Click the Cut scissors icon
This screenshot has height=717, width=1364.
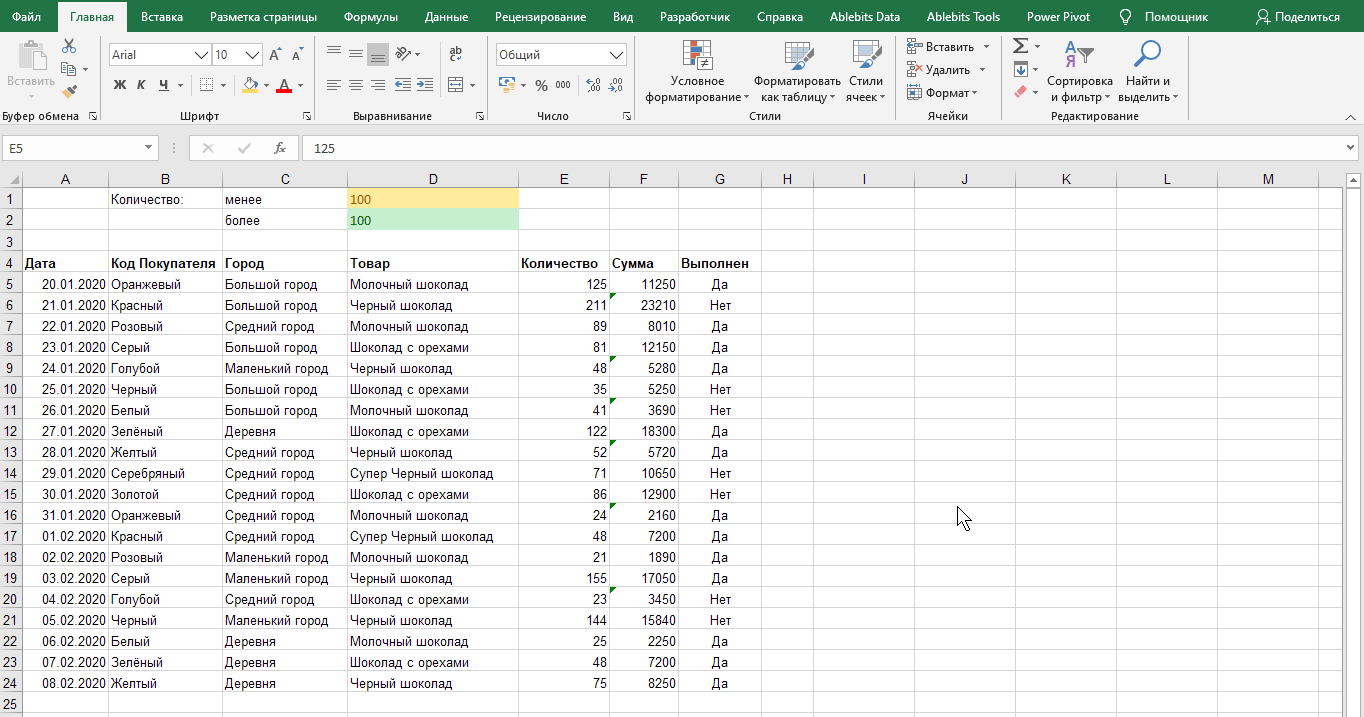(68, 46)
